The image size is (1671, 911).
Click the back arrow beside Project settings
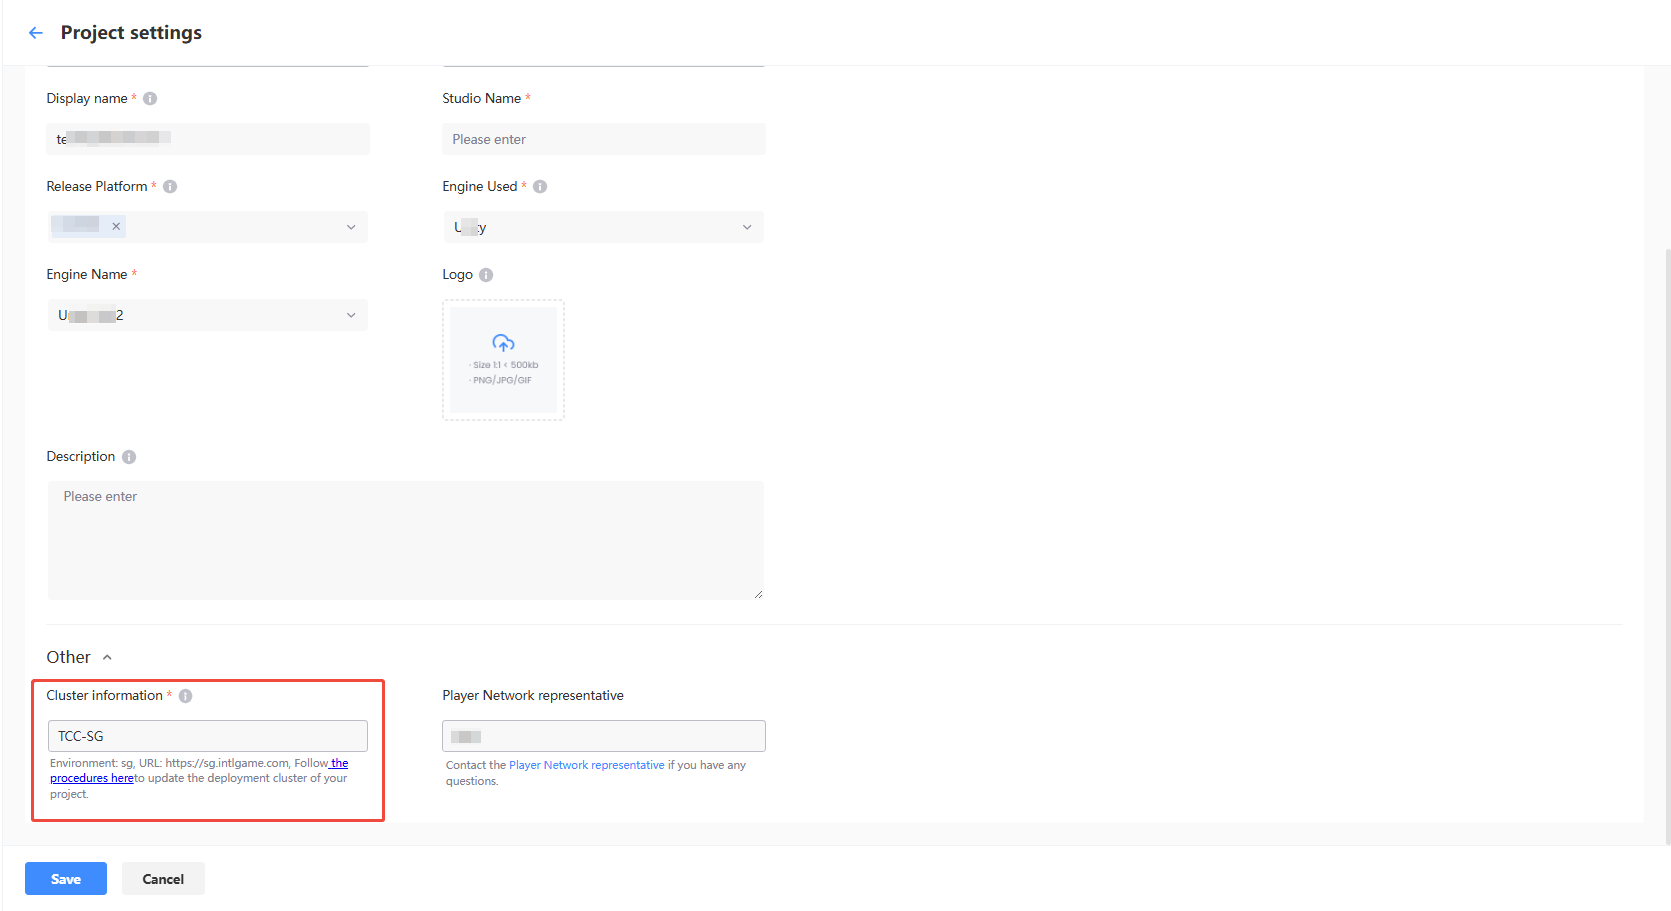36,33
